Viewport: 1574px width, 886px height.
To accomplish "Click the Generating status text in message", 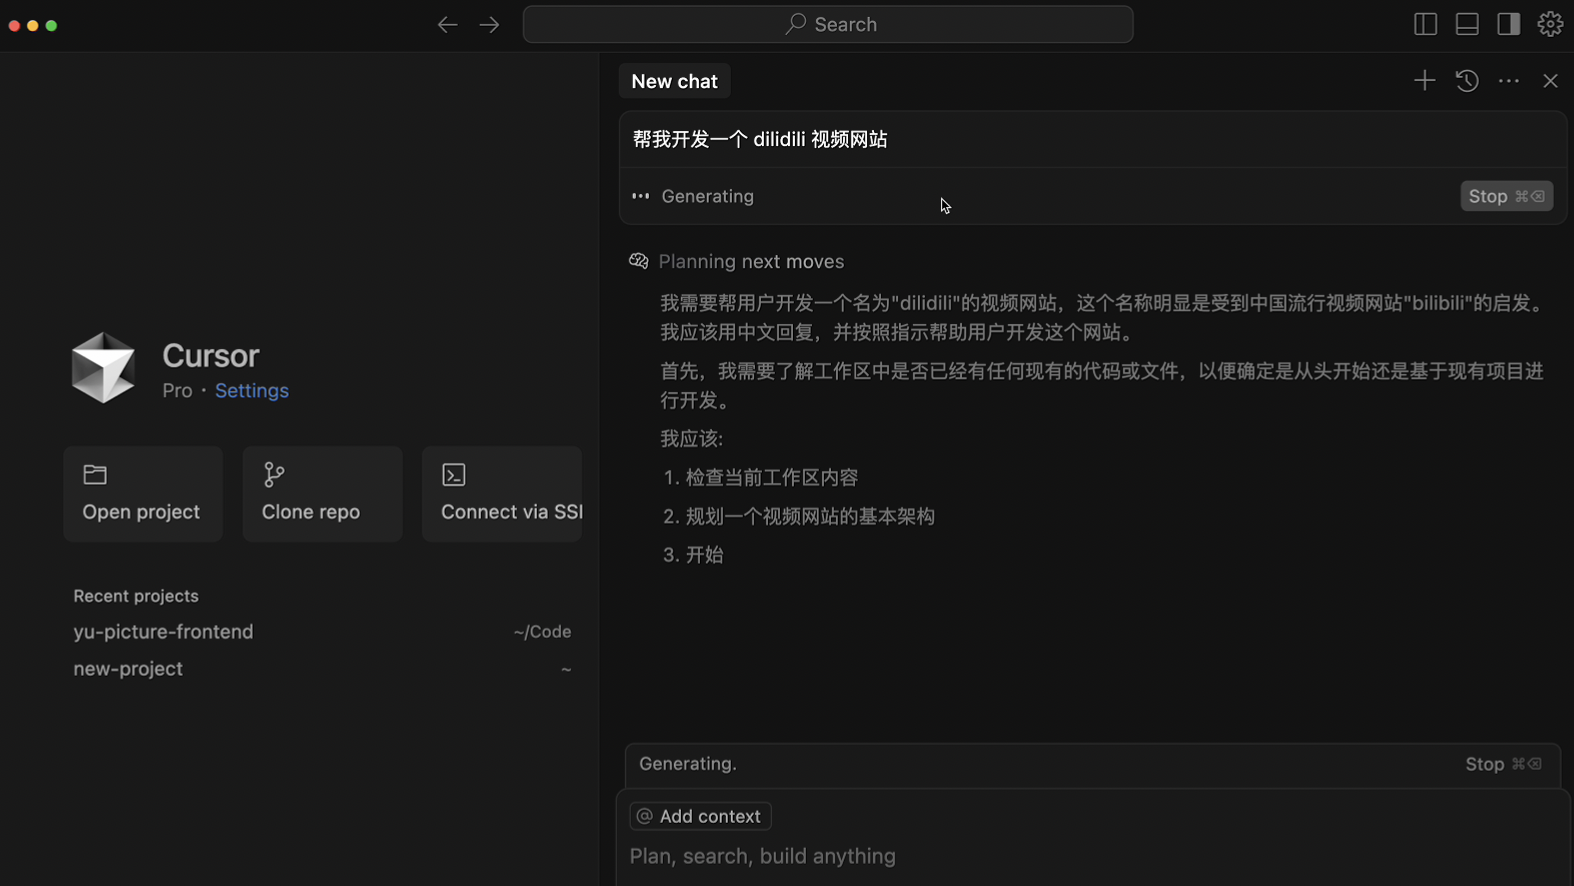I will [707, 196].
